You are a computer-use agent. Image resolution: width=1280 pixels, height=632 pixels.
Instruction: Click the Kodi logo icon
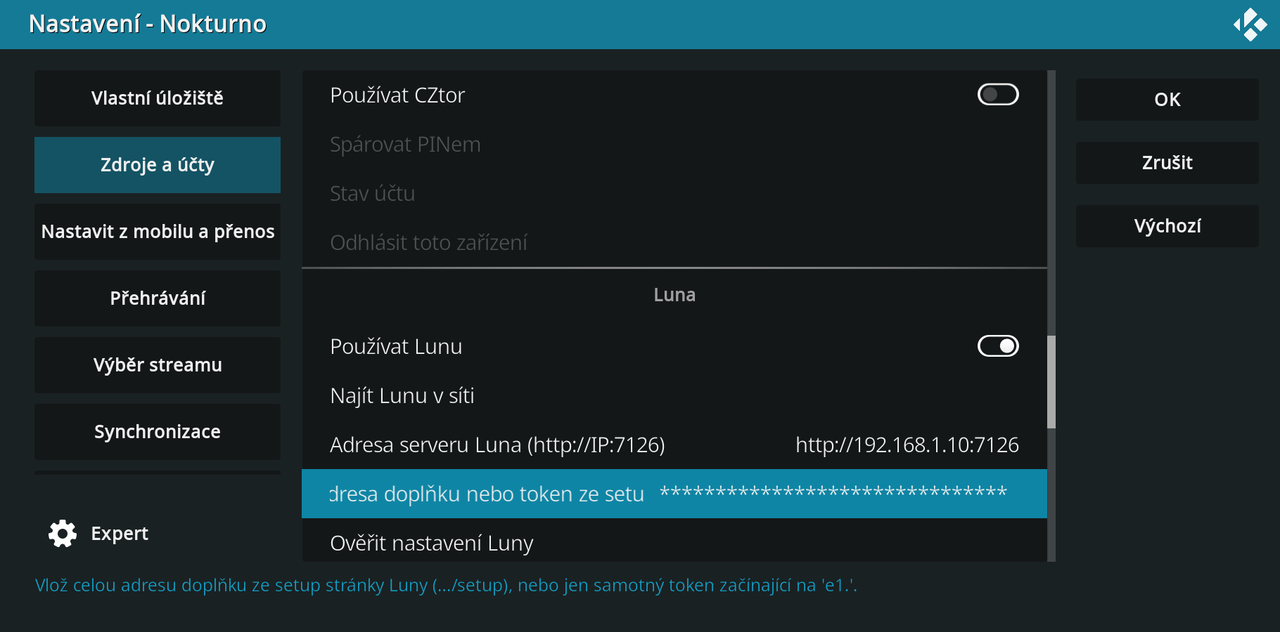(x=1250, y=24)
